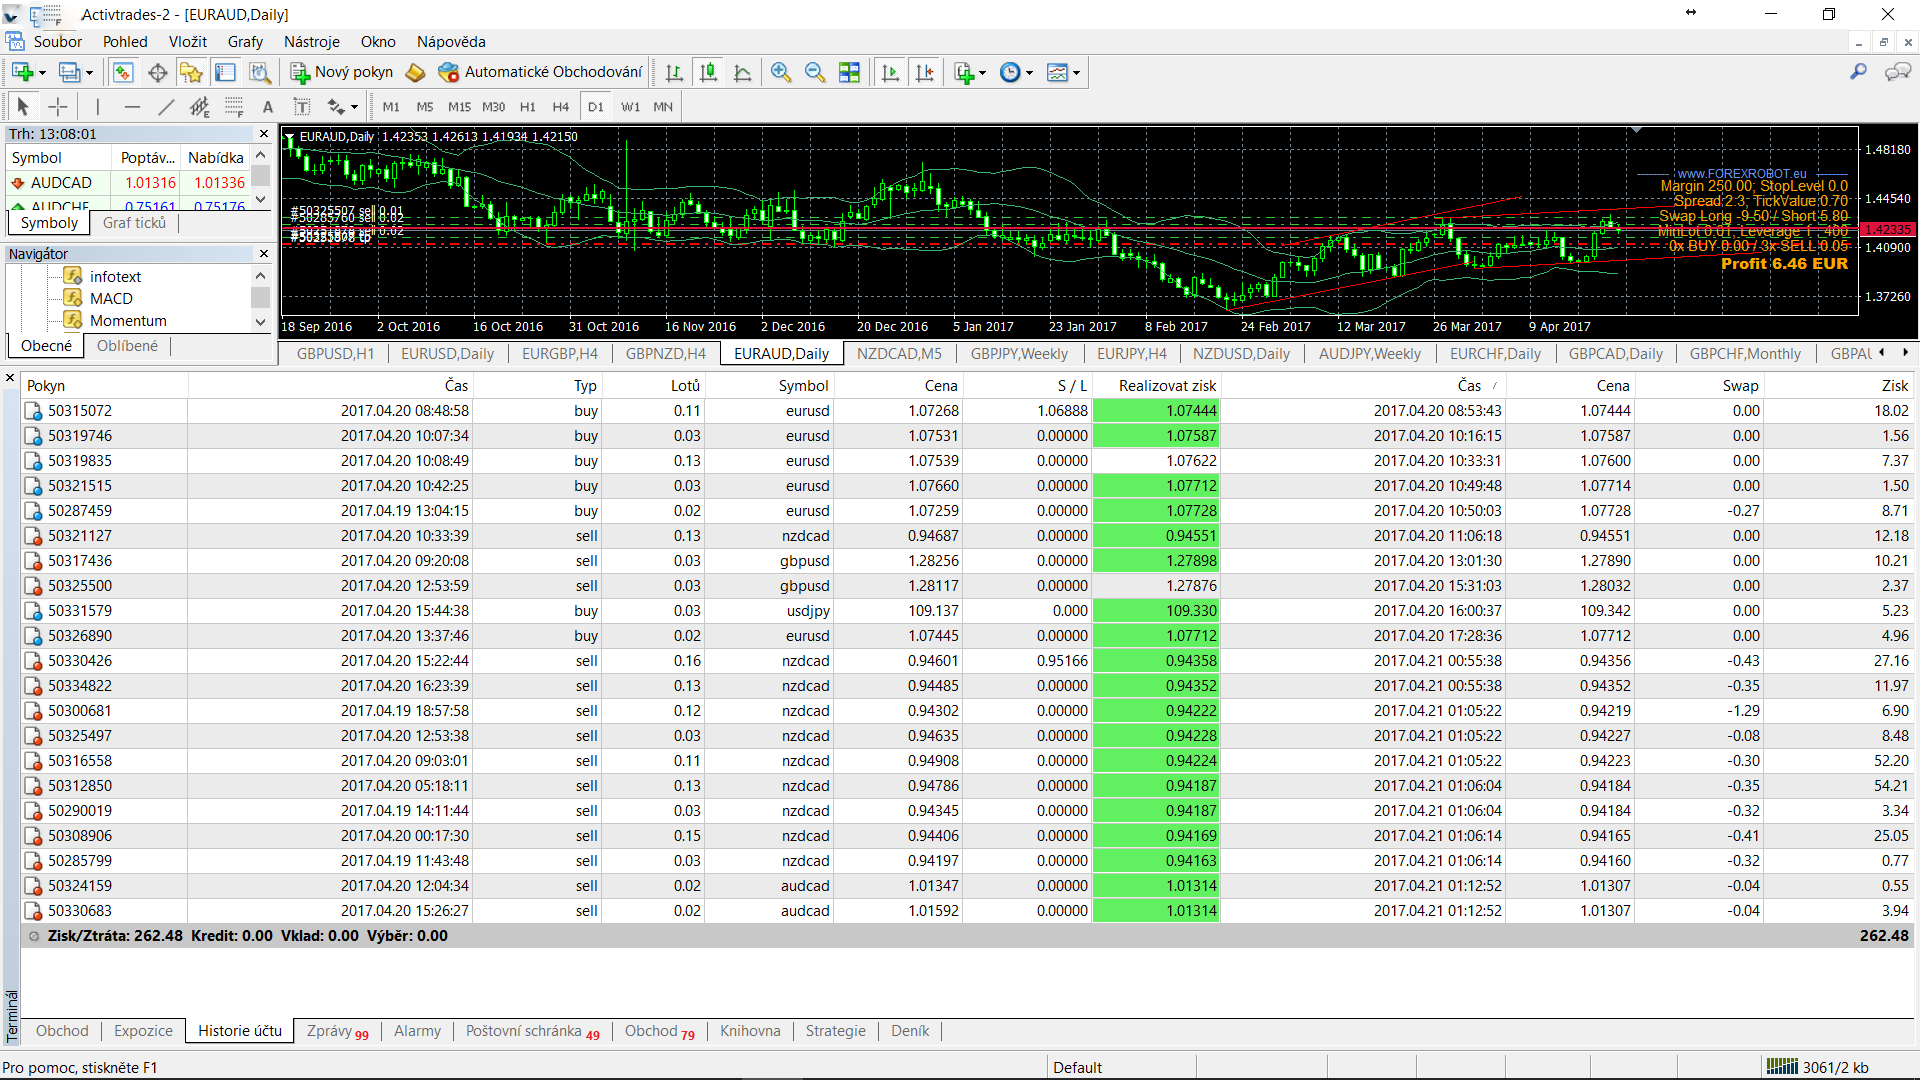This screenshot has width=1920, height=1080.
Task: Select the cursor arrow tool
Action: (x=23, y=106)
